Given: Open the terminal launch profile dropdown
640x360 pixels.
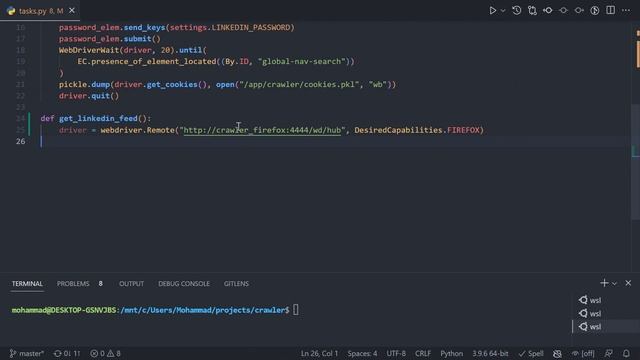Looking at the screenshot, I should pyautogui.click(x=614, y=283).
